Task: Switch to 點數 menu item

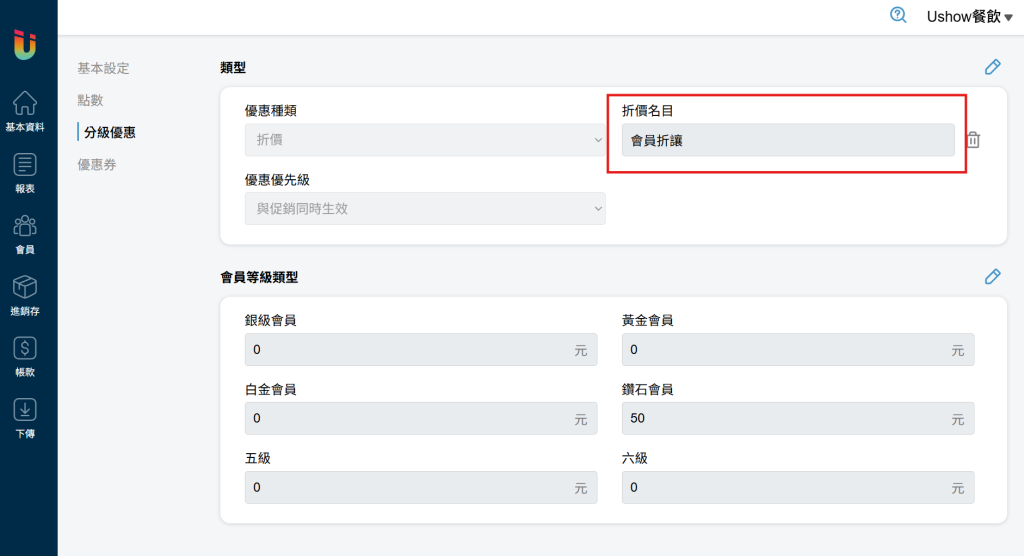Action: pyautogui.click(x=90, y=100)
